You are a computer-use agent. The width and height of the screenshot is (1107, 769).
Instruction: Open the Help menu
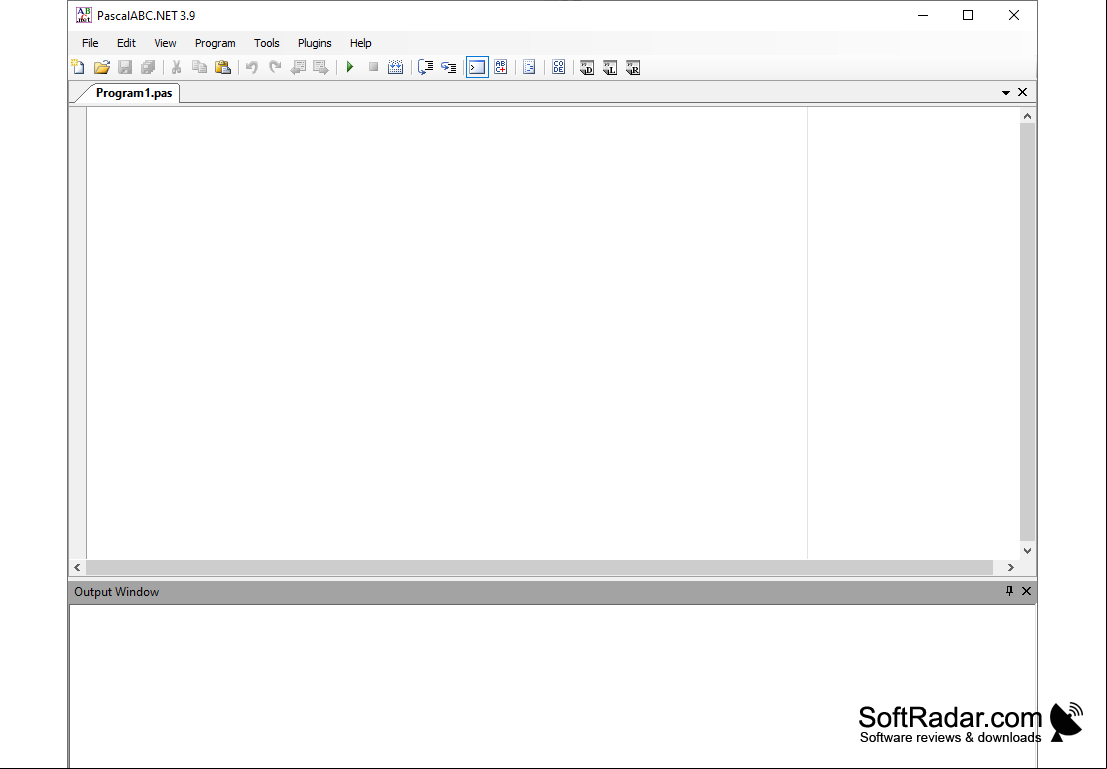(360, 43)
